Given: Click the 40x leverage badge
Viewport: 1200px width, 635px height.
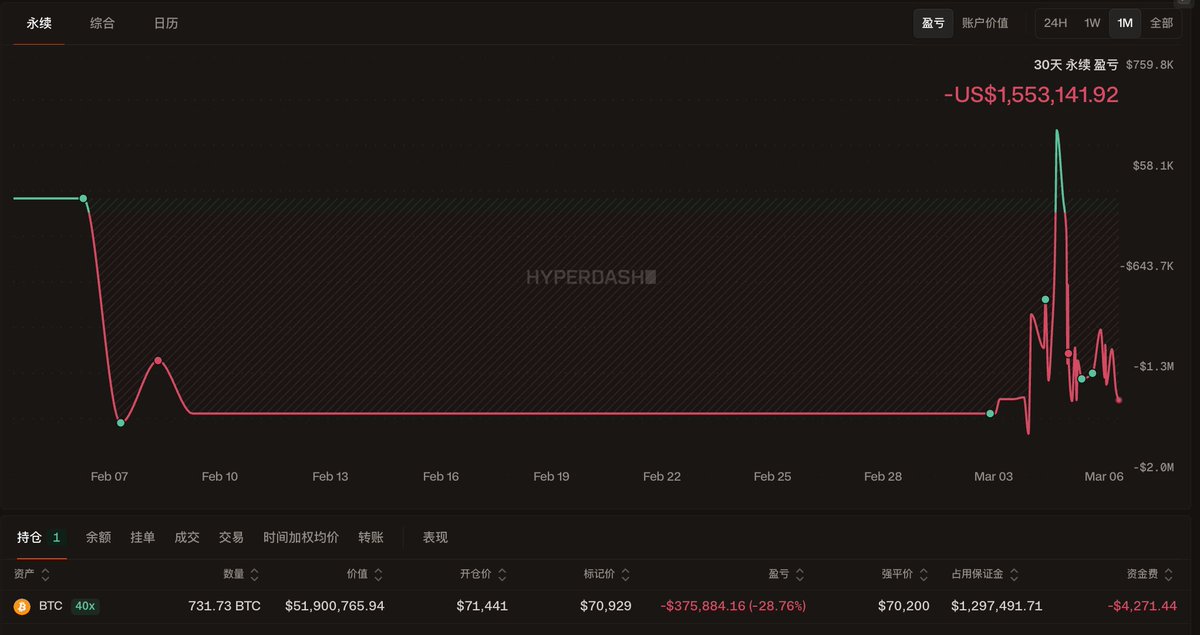Looking at the screenshot, I should (85, 606).
